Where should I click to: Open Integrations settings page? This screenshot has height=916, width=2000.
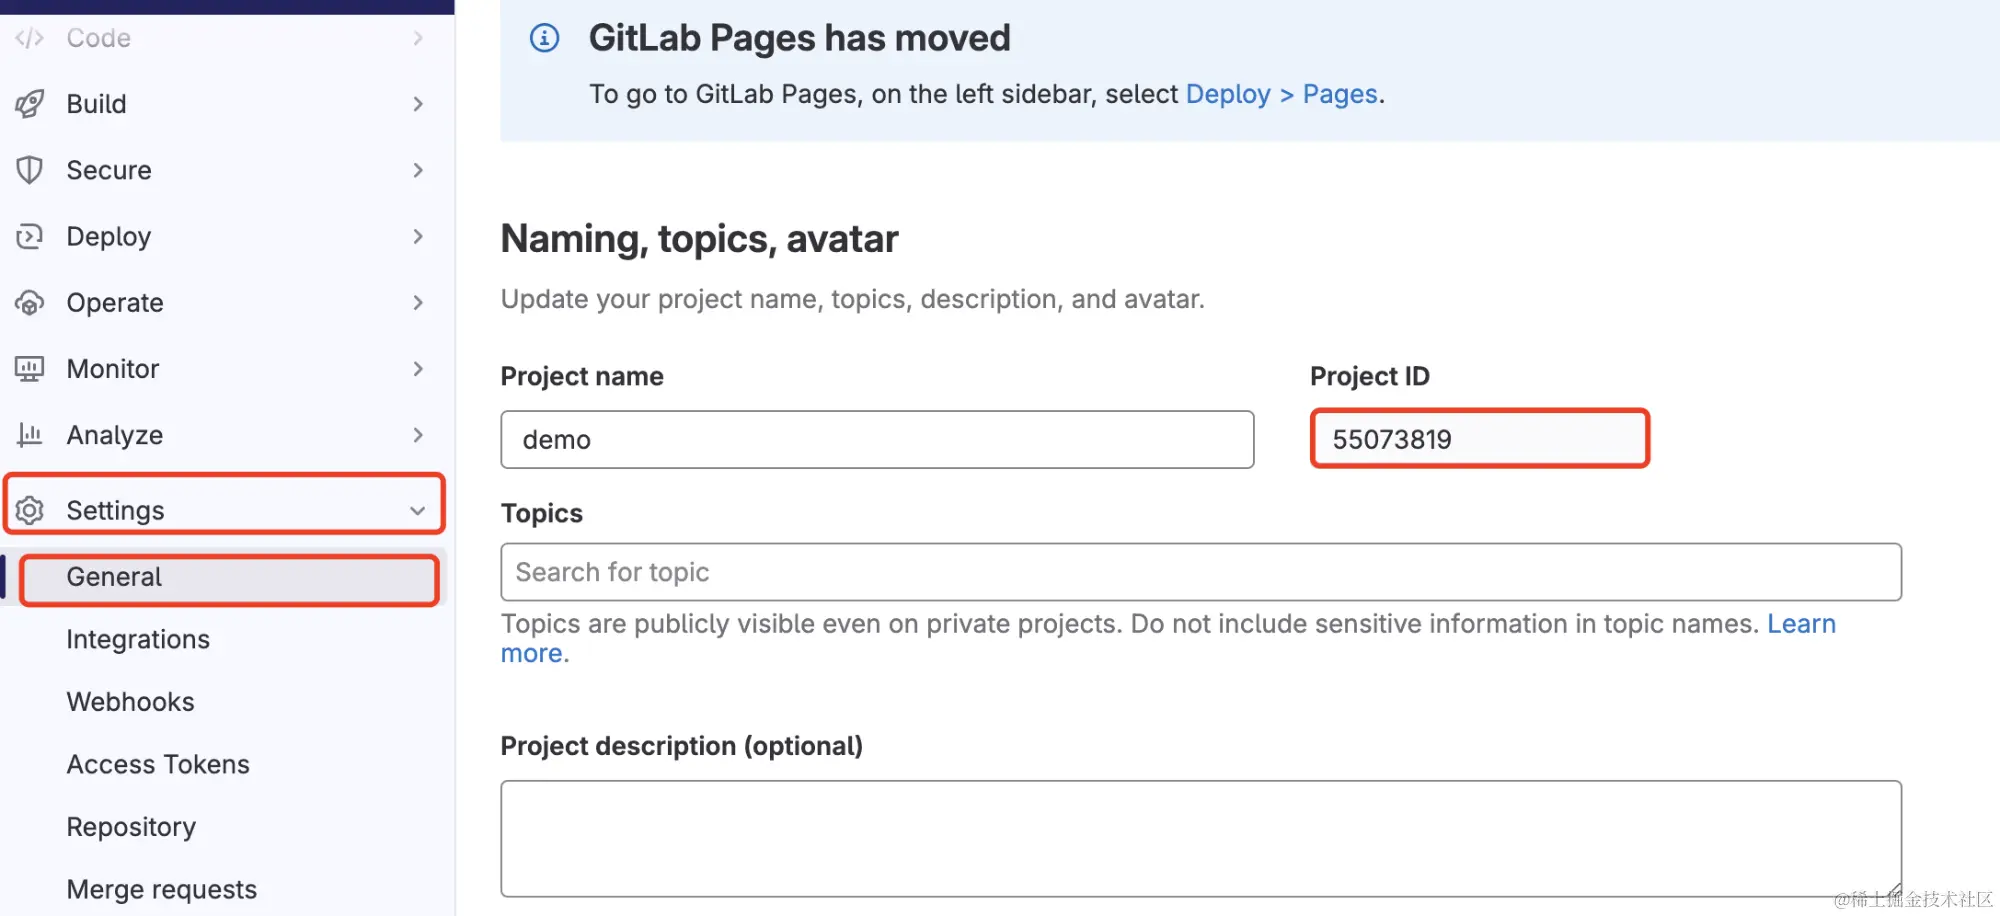pyautogui.click(x=138, y=640)
